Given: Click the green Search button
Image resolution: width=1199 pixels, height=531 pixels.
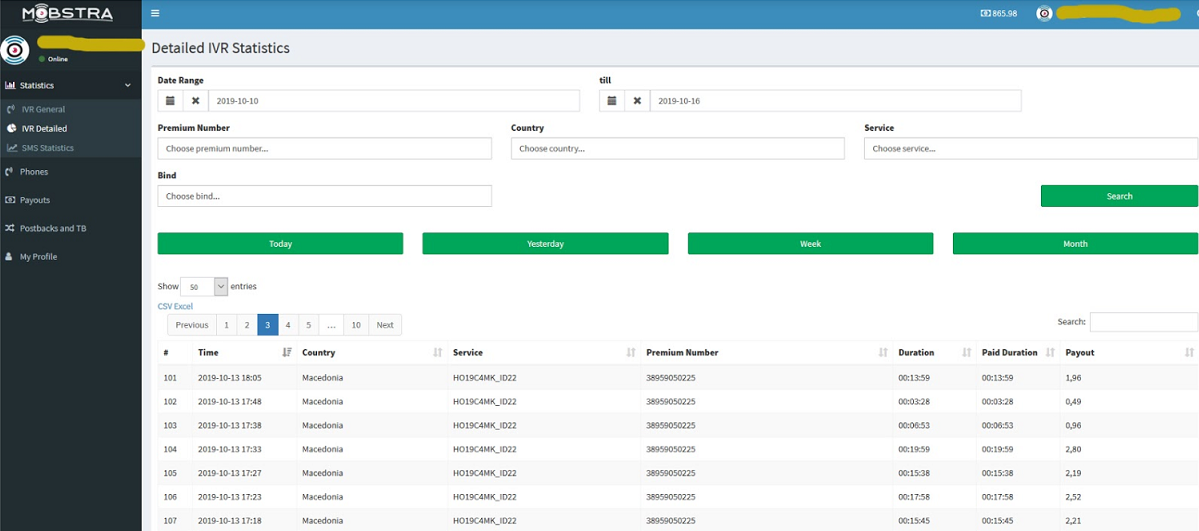Looking at the screenshot, I should (x=1119, y=196).
